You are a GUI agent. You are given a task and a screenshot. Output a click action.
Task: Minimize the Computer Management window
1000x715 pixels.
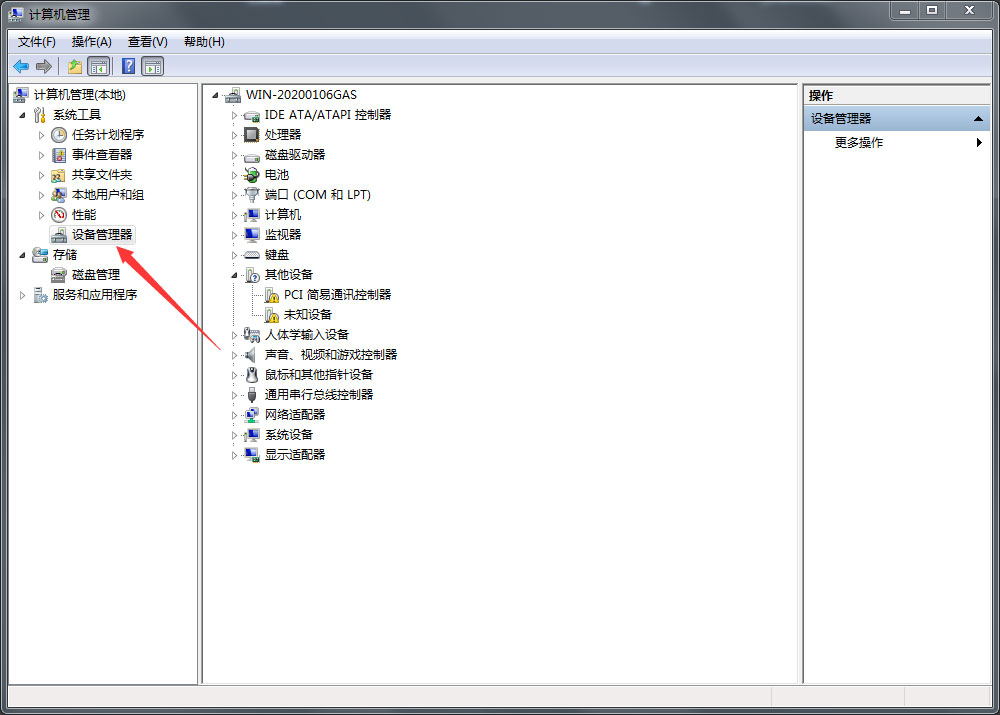[904, 11]
